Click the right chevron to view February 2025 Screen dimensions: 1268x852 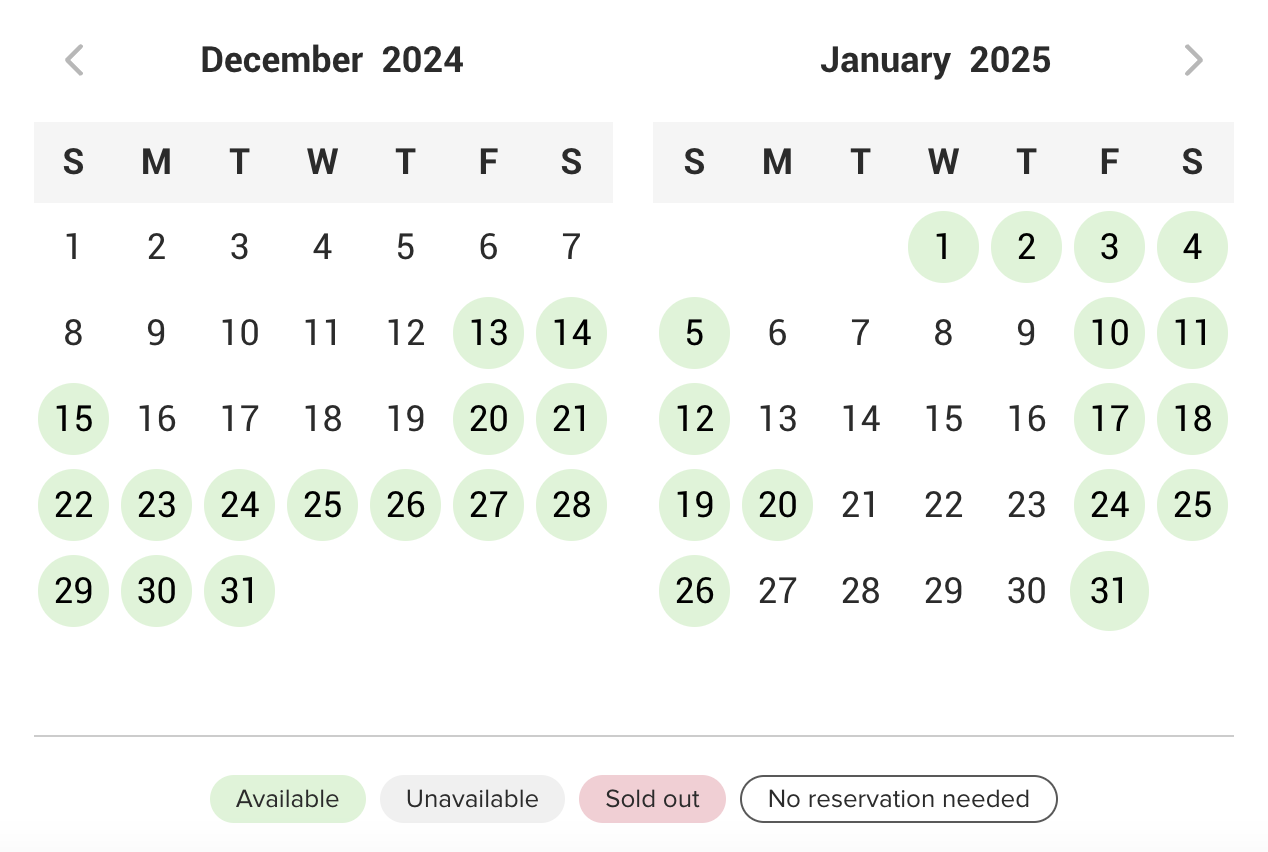coord(1193,60)
